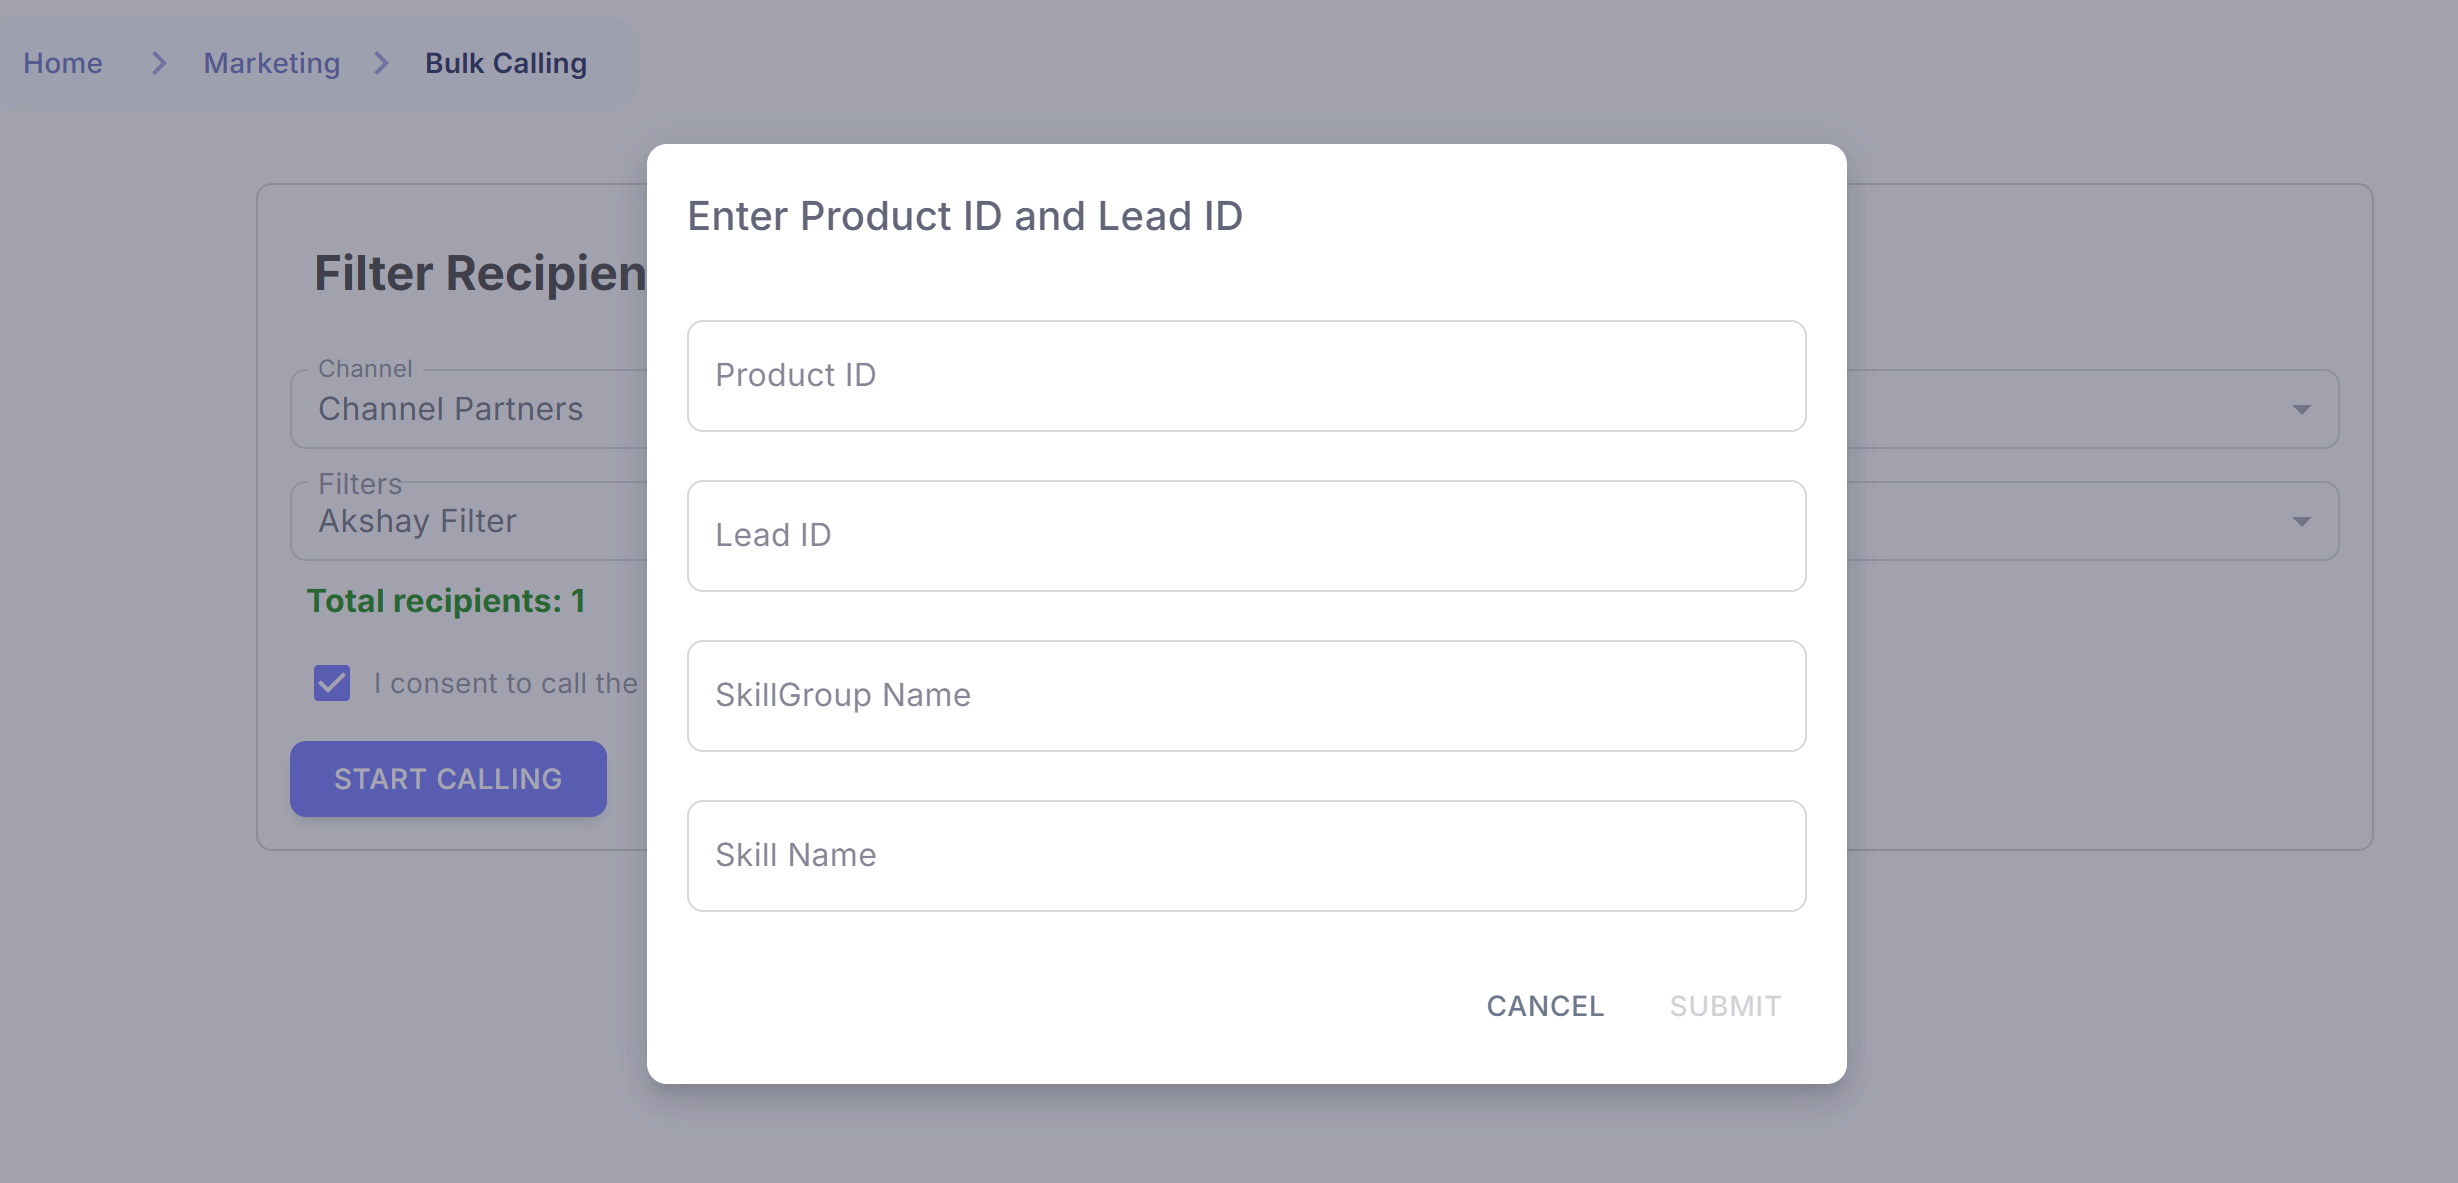Click the Home breadcrumb link

point(62,63)
